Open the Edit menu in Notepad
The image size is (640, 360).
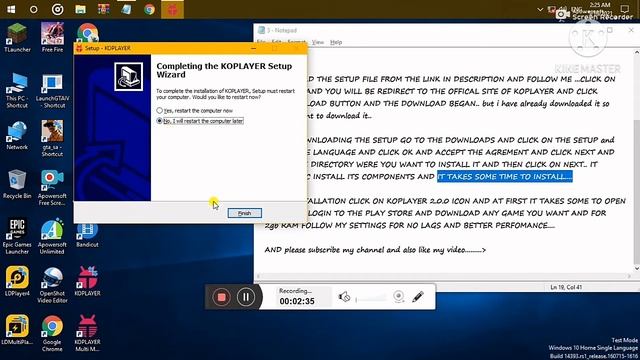(x=276, y=42)
